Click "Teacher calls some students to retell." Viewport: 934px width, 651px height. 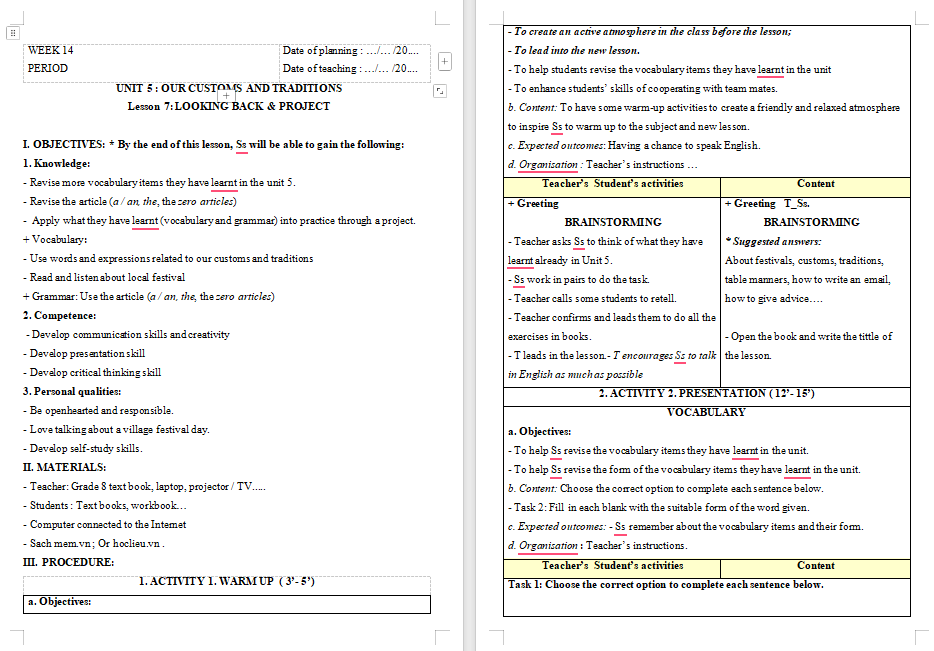point(592,299)
